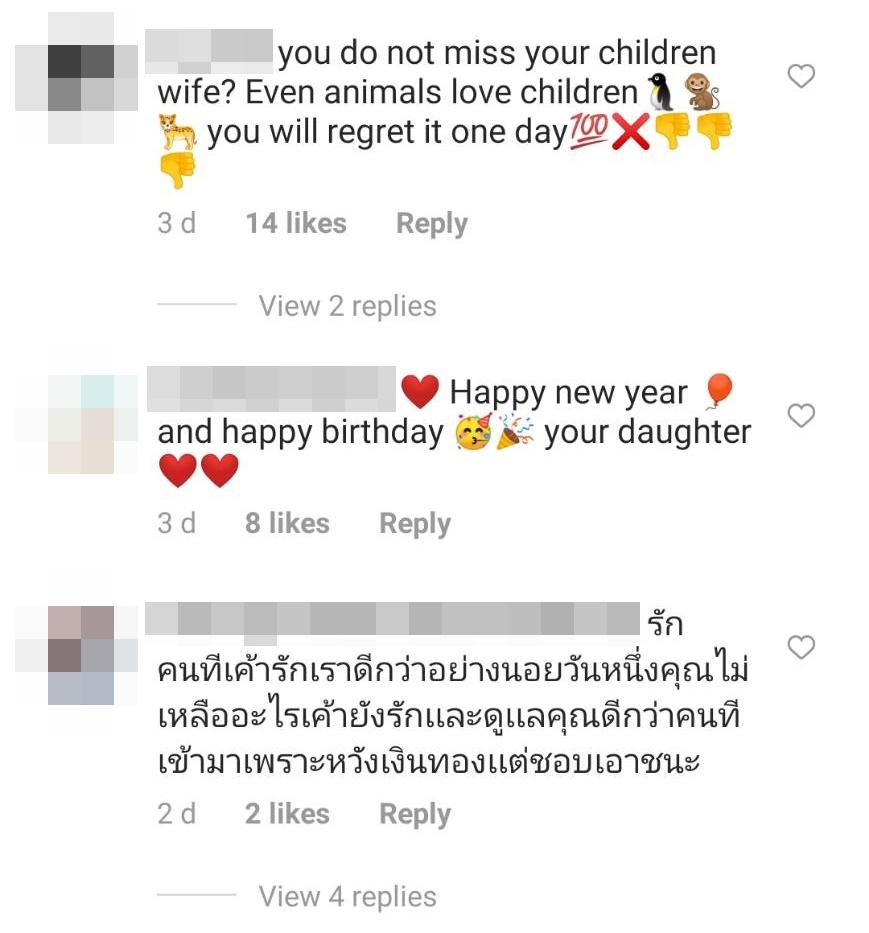Like the 'you do not miss your children' comment
This screenshot has width=869, height=933.
click(x=801, y=76)
